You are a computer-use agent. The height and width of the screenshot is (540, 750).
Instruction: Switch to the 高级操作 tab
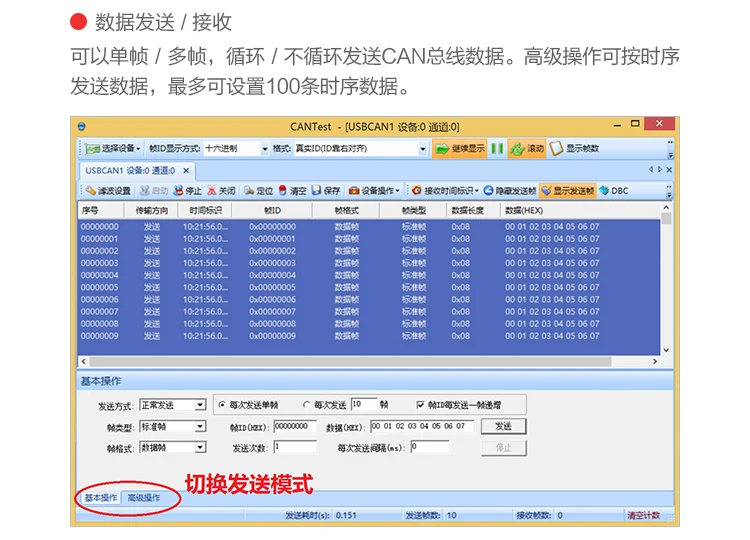(144, 497)
